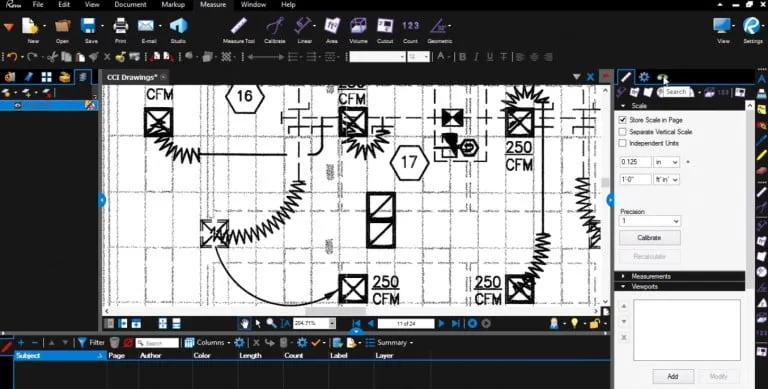Click the Add viewport button

[673, 376]
